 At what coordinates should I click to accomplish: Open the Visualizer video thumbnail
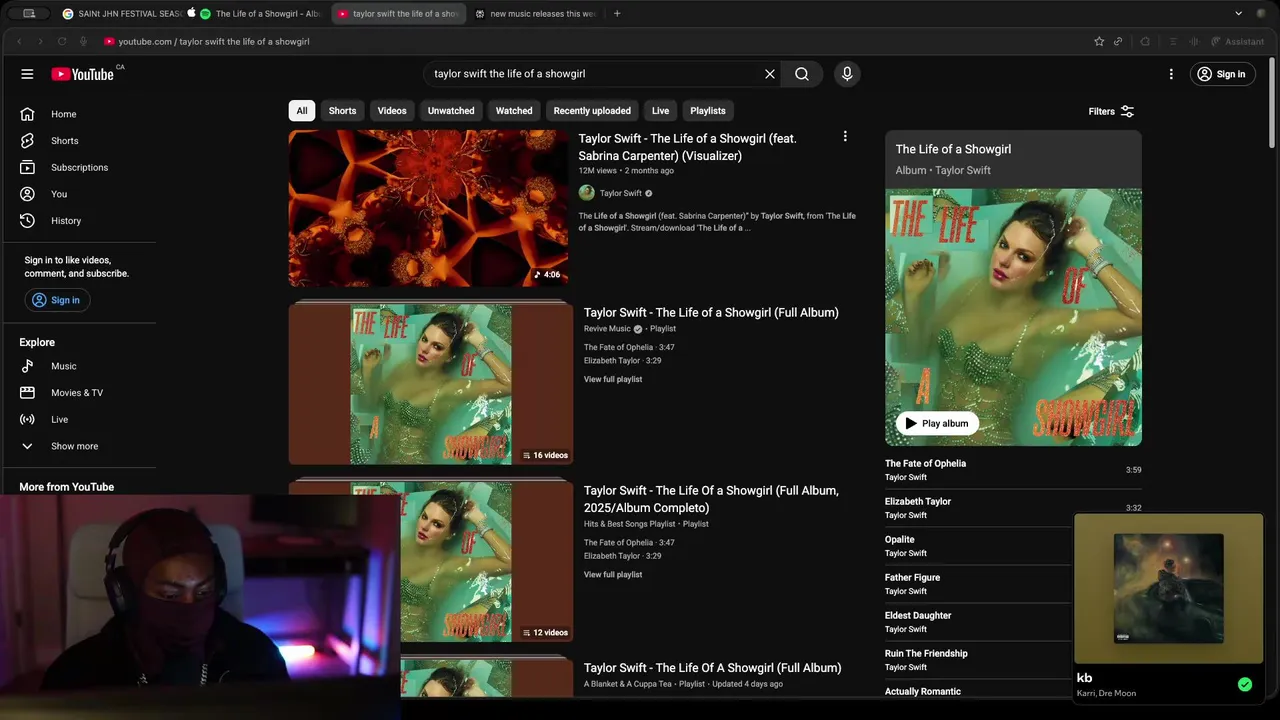(x=428, y=208)
